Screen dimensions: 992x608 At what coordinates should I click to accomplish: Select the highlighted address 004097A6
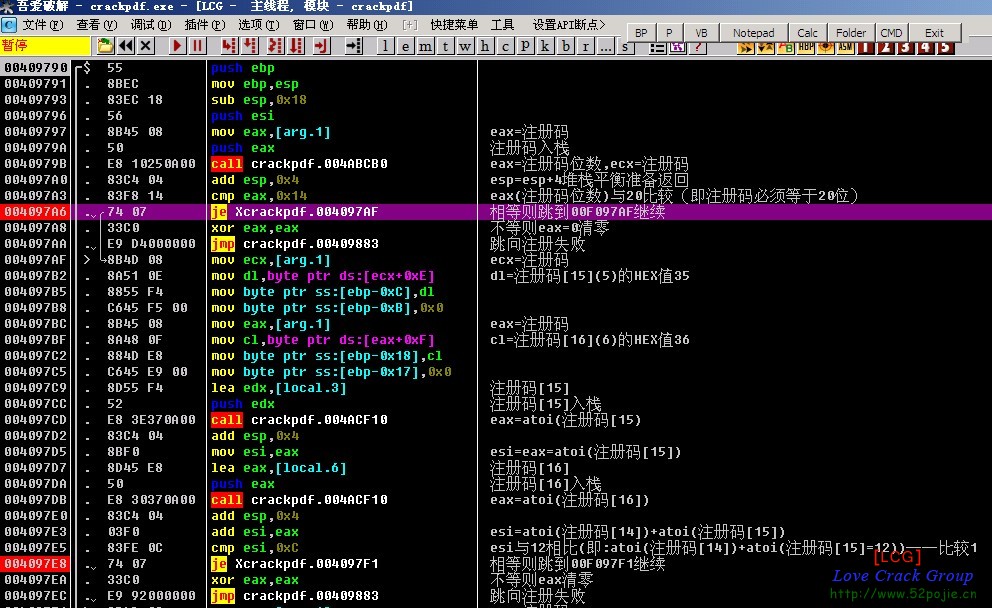[x=36, y=212]
